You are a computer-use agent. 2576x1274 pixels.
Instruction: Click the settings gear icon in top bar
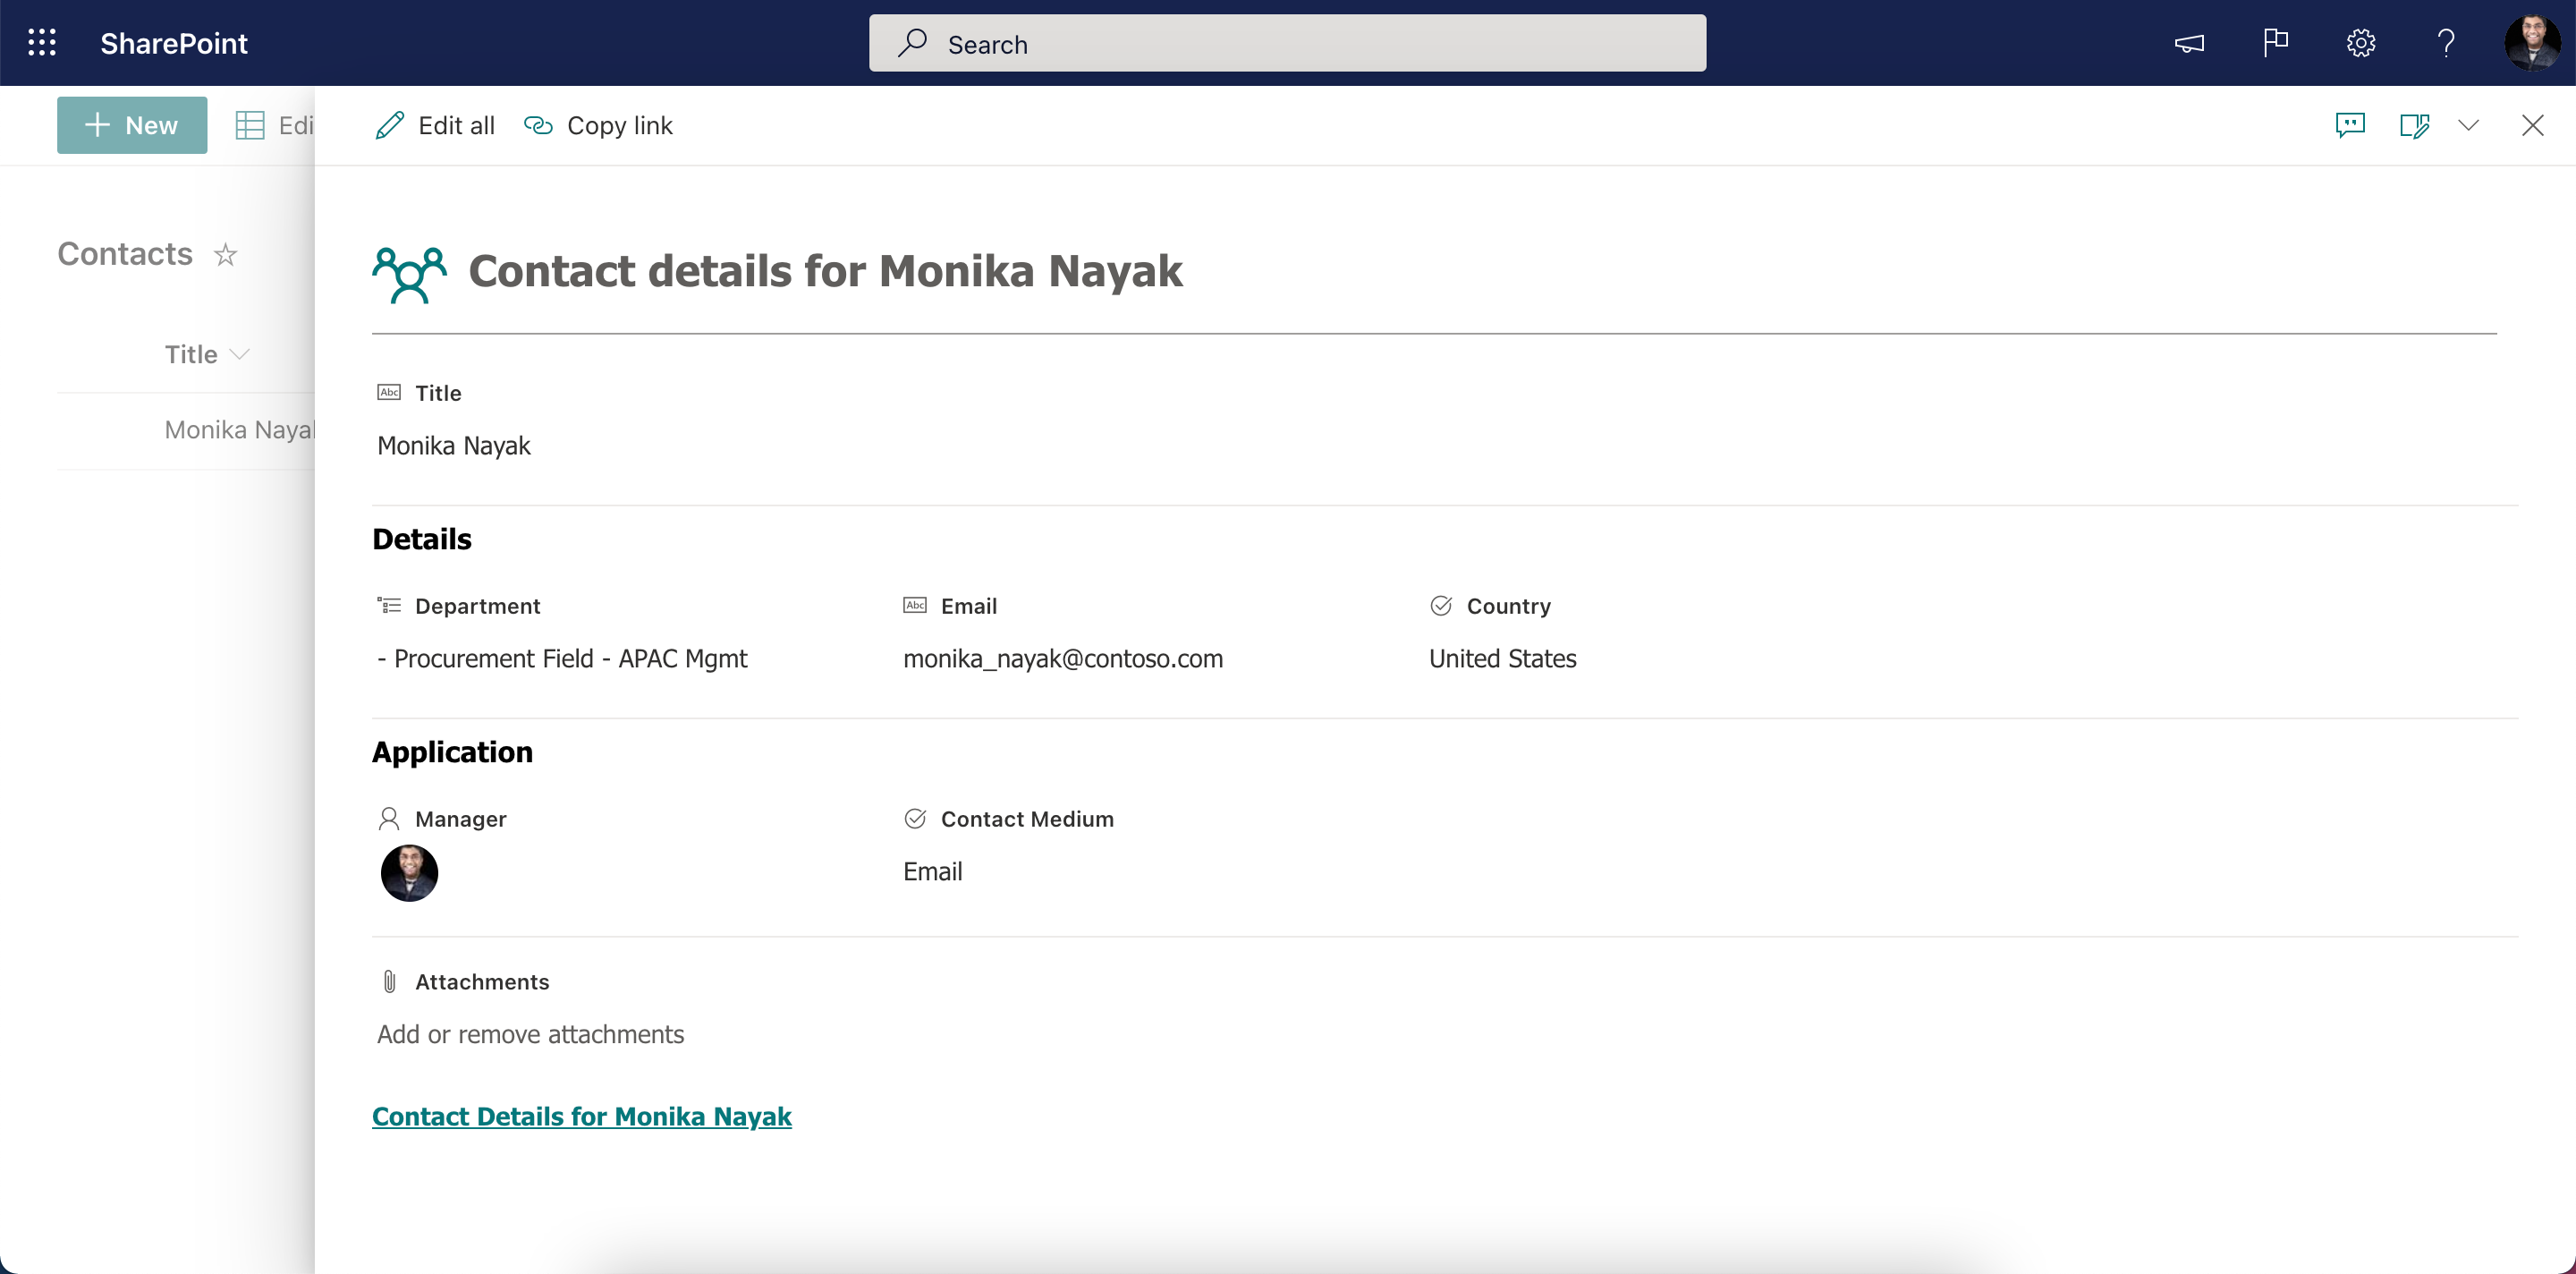pos(2360,43)
